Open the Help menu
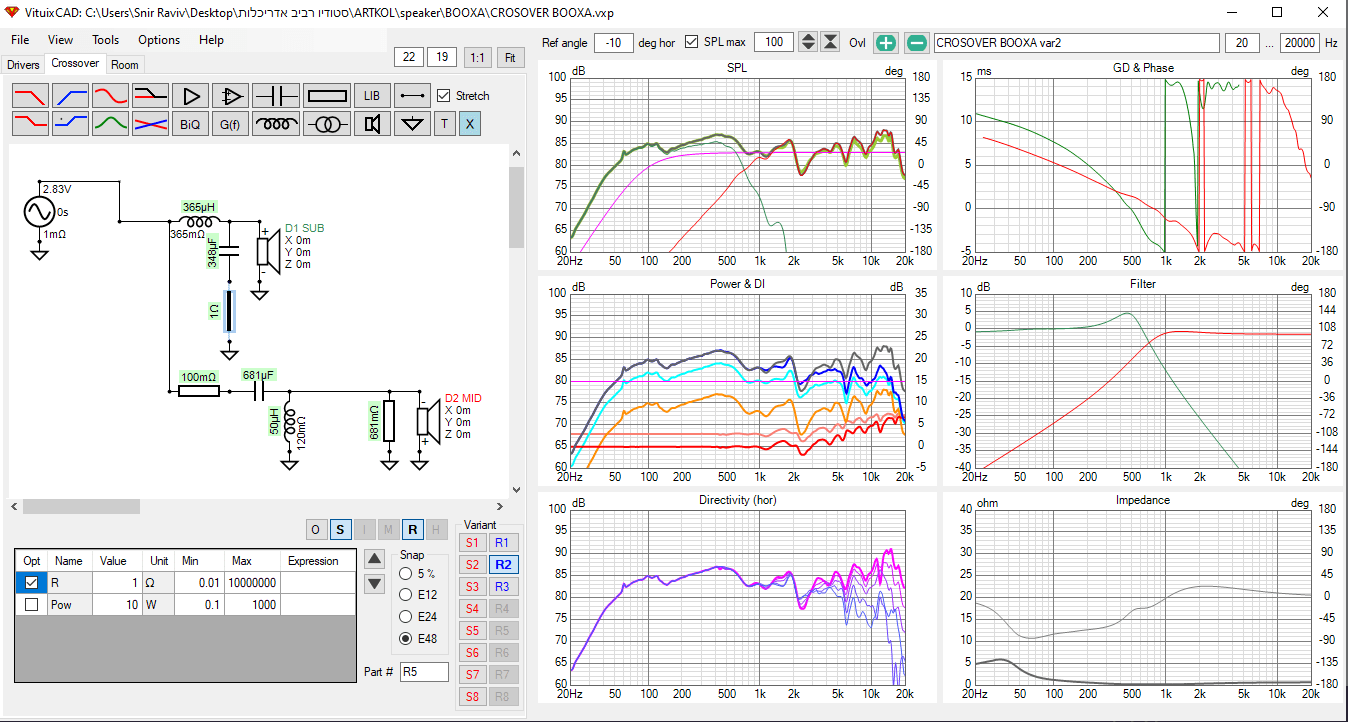The image size is (1348, 722). tap(211, 40)
